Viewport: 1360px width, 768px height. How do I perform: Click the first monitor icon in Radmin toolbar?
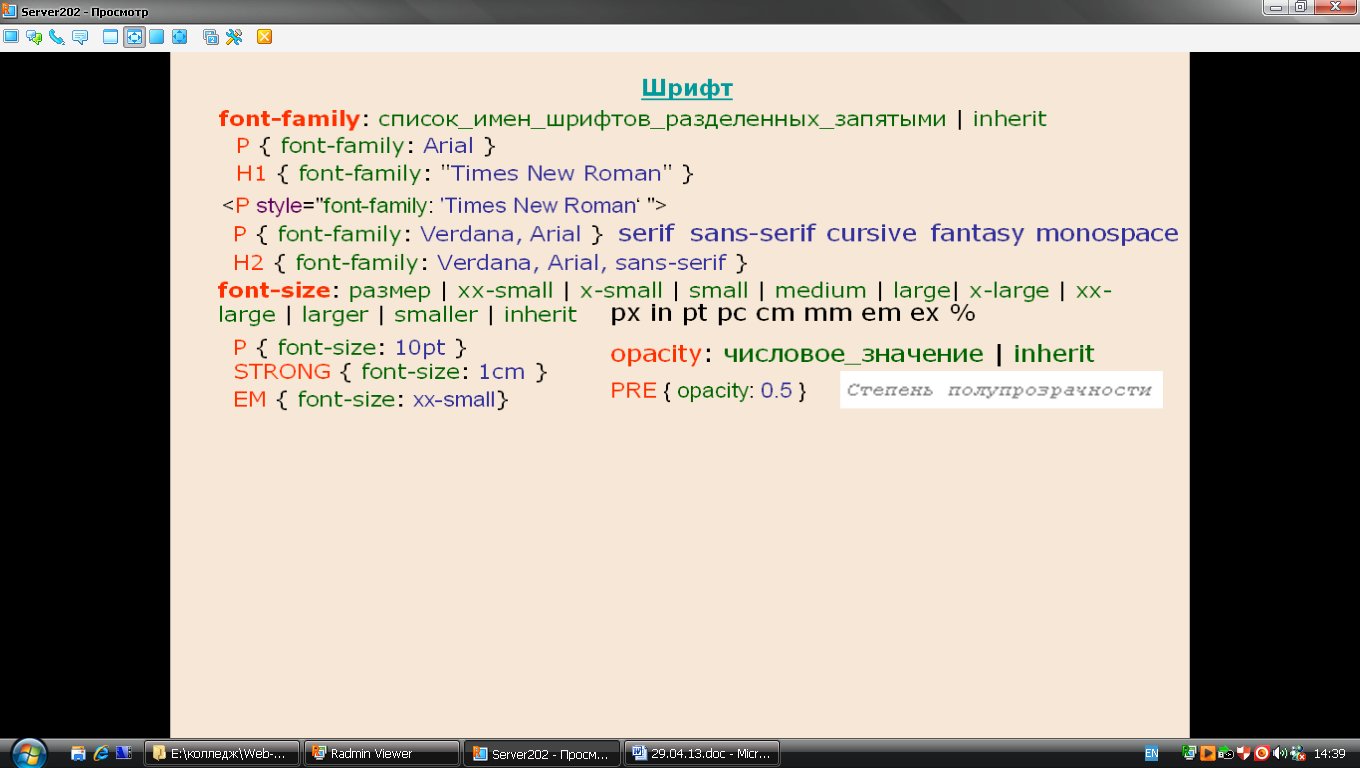(x=11, y=37)
